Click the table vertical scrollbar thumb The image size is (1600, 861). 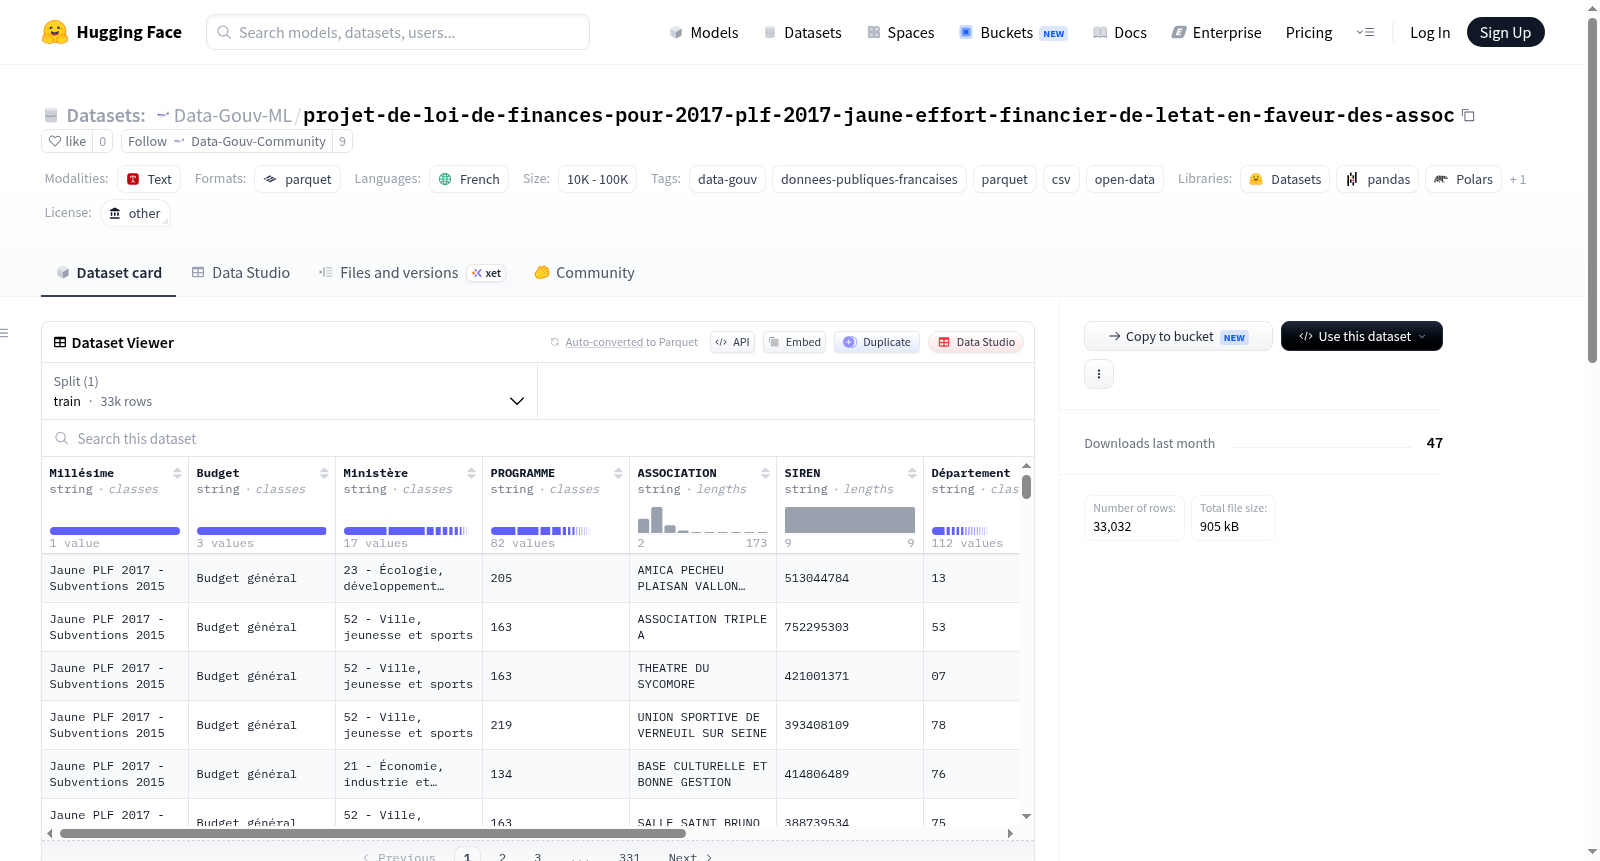tap(1026, 486)
